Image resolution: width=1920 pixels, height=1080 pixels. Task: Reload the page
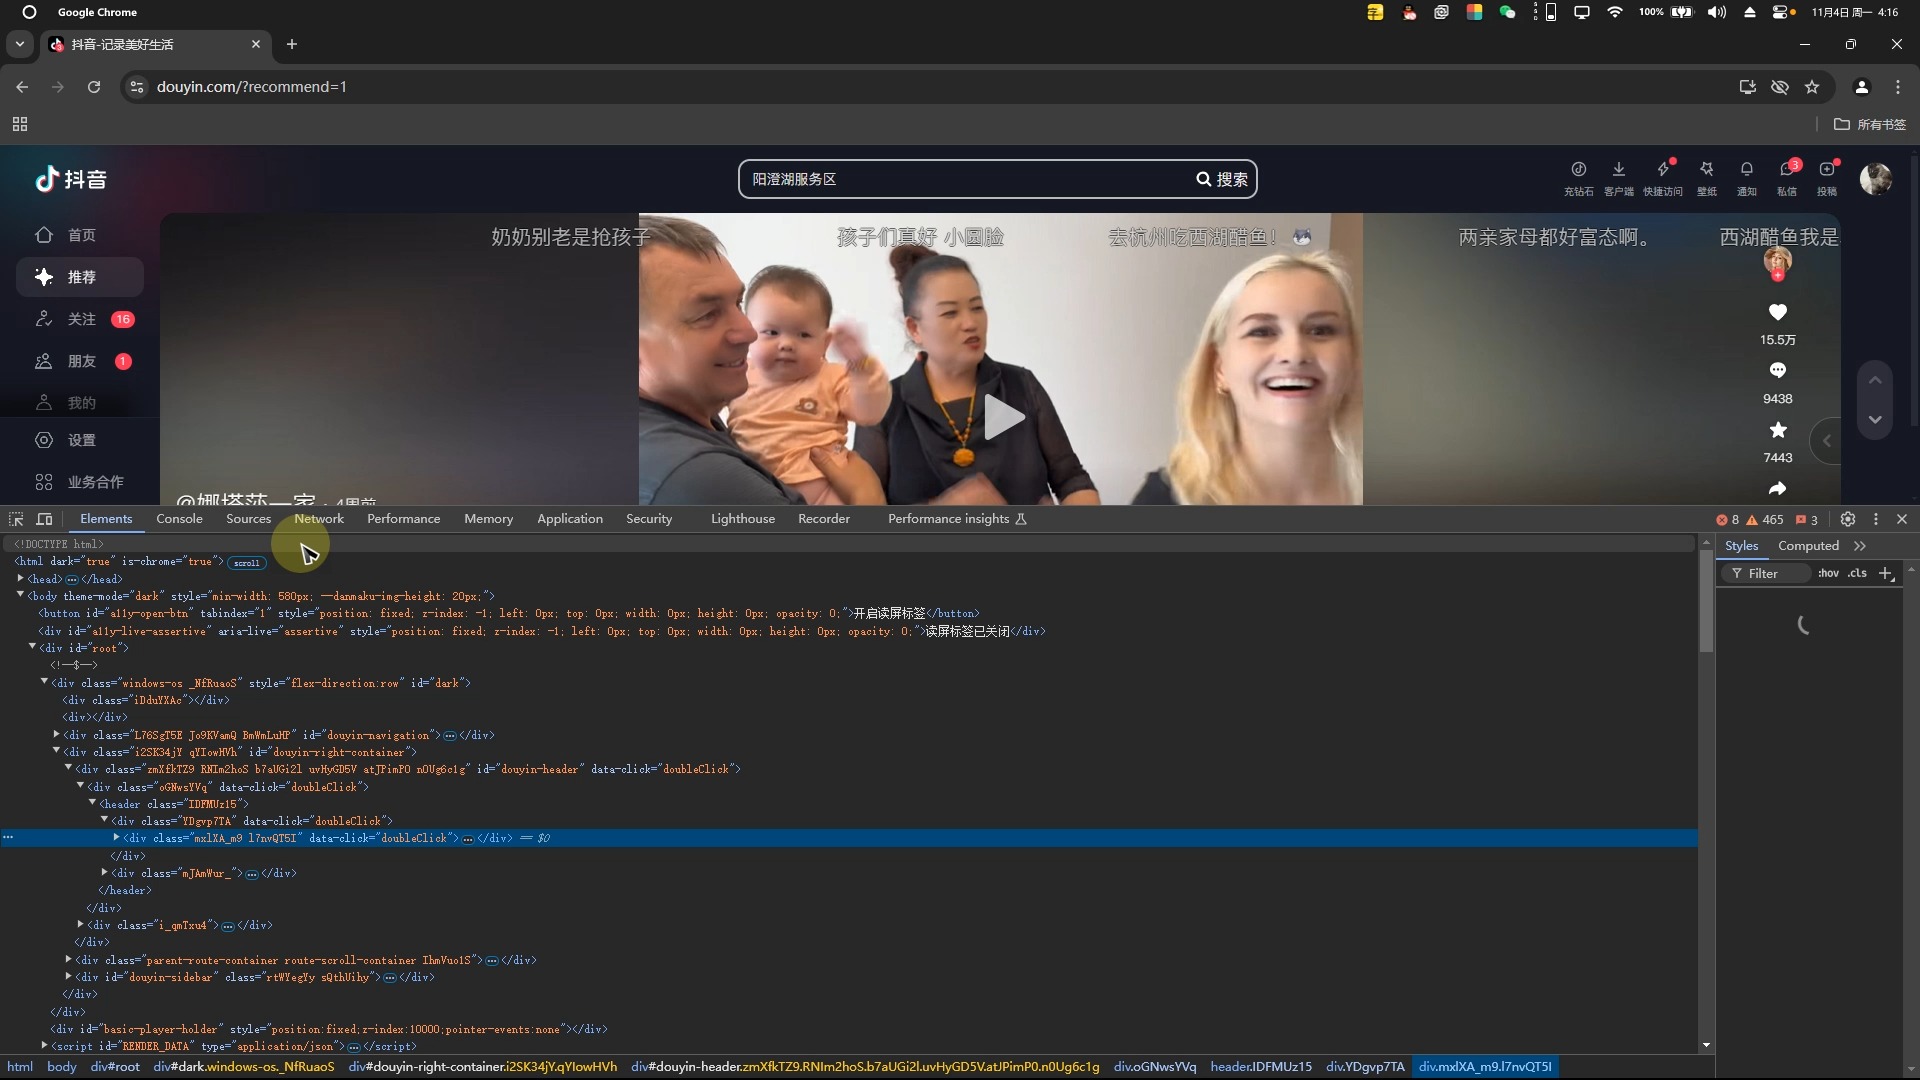[94, 87]
